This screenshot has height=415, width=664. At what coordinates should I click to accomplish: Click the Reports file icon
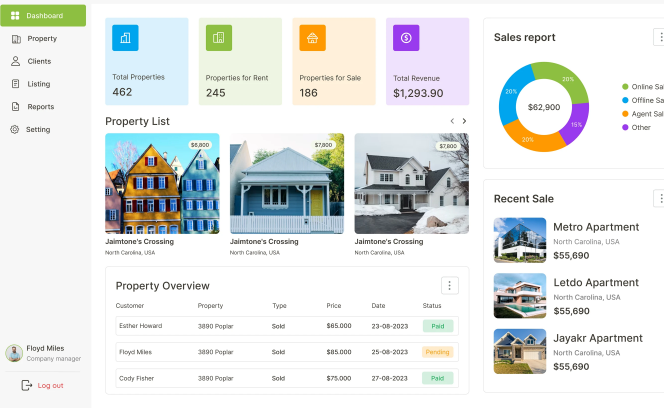pos(16,107)
